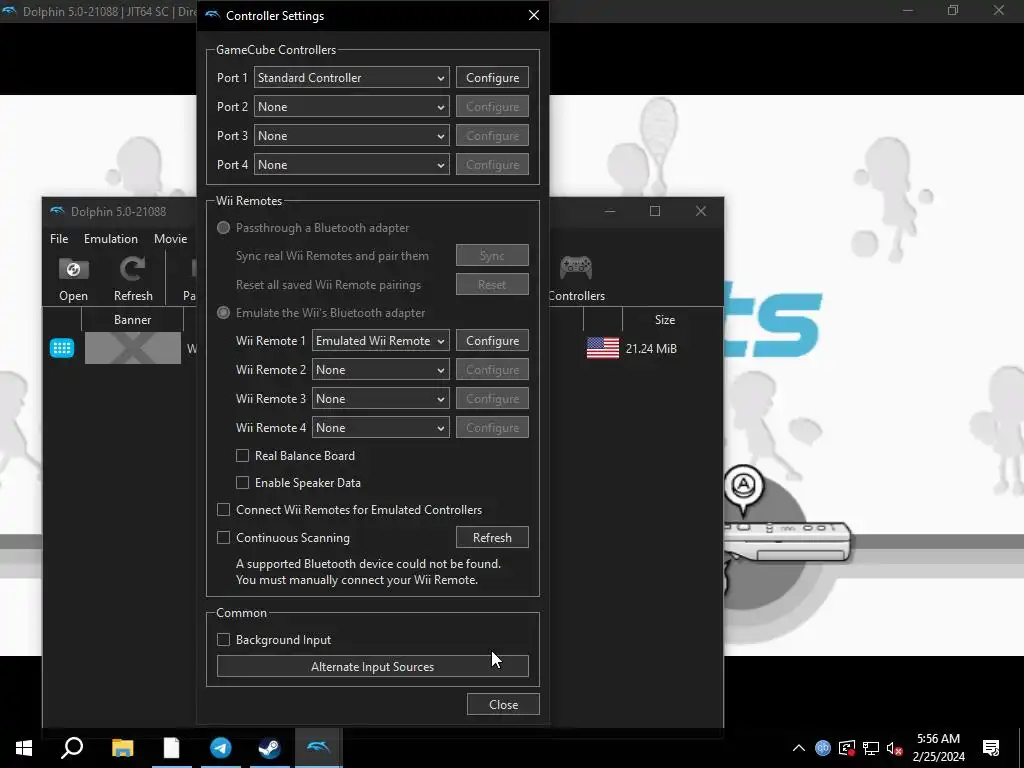Enable Real Balance Board checkbox
This screenshot has height=768, width=1024.
click(x=242, y=456)
